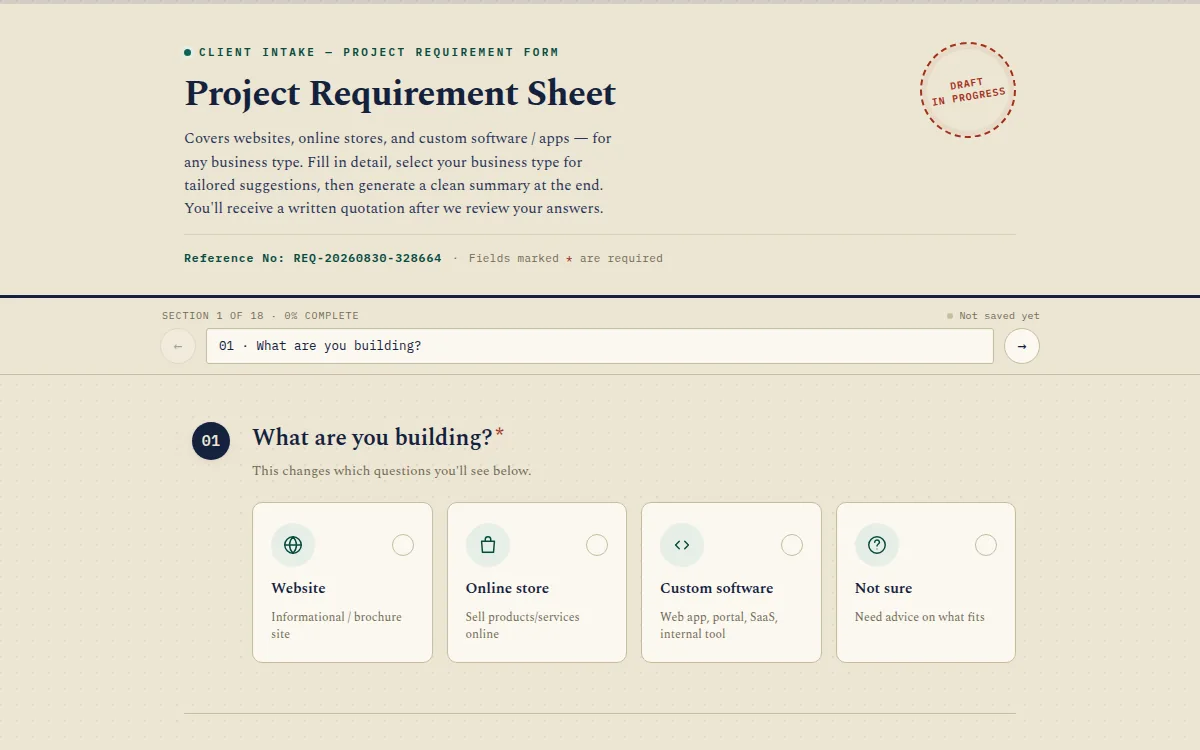Click 'Sell products/services online' description
The width and height of the screenshot is (1200, 750).
click(x=523, y=625)
